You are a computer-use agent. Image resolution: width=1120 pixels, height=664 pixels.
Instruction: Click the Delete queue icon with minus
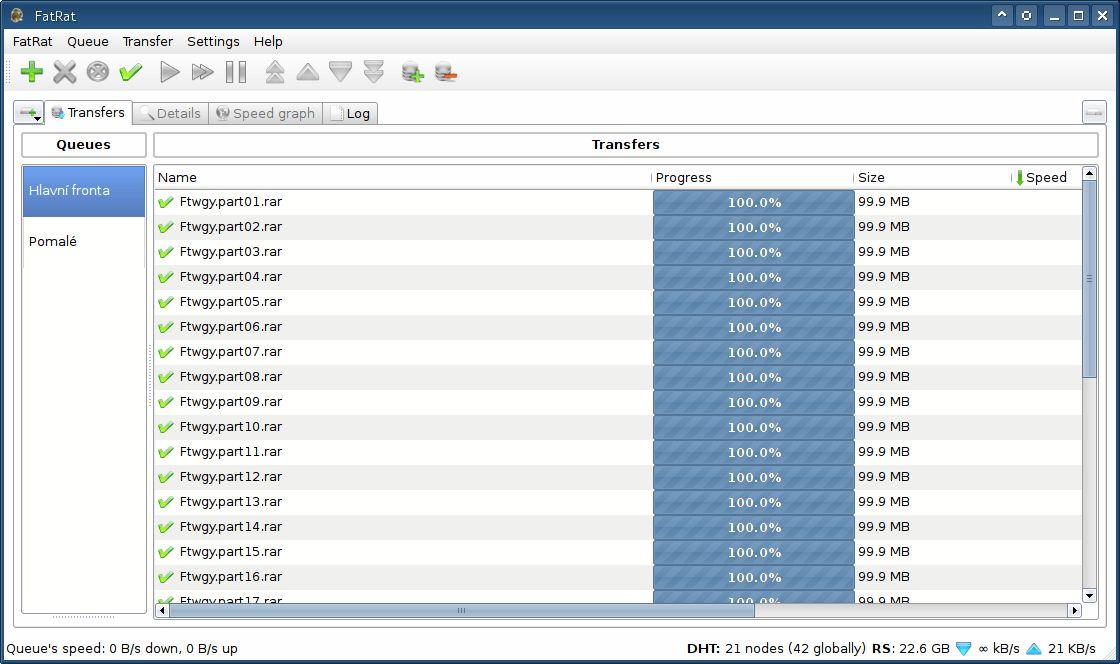(x=446, y=71)
